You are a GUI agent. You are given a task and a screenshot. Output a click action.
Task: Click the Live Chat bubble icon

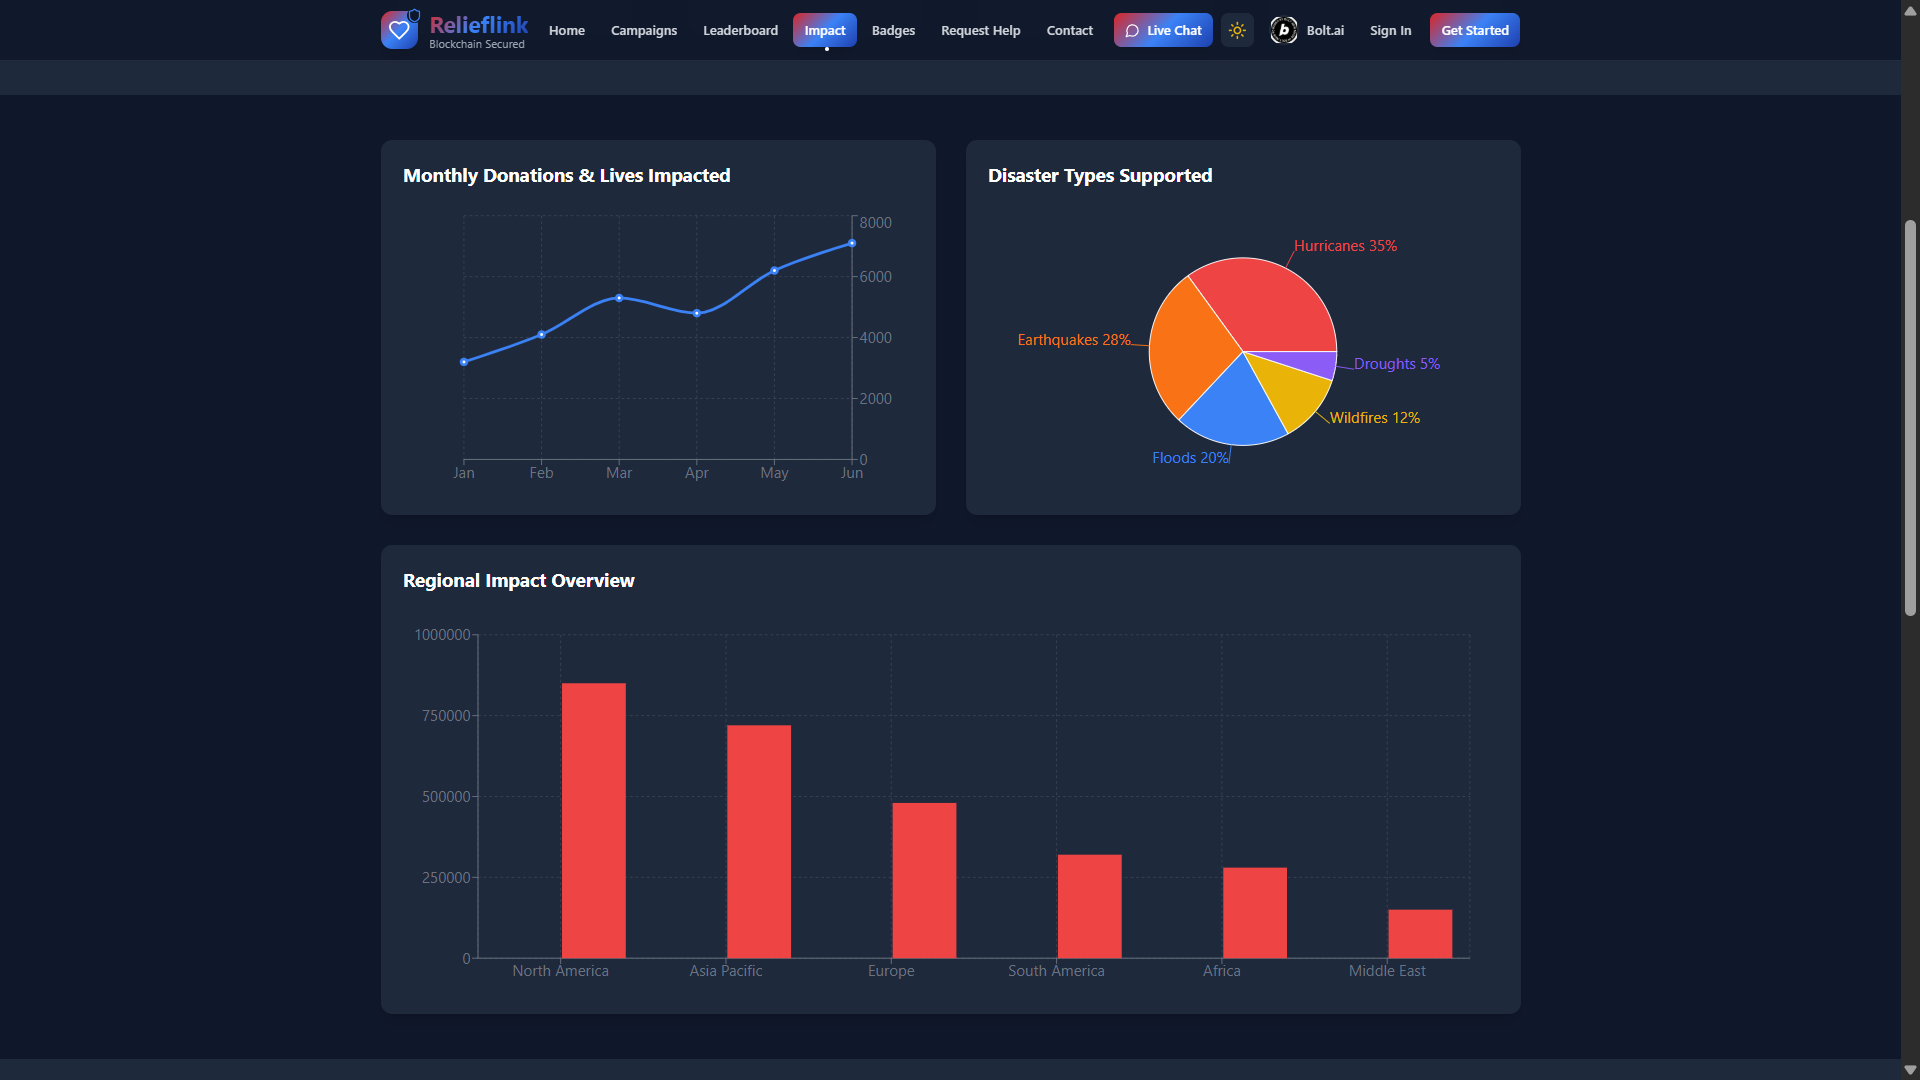click(1132, 30)
